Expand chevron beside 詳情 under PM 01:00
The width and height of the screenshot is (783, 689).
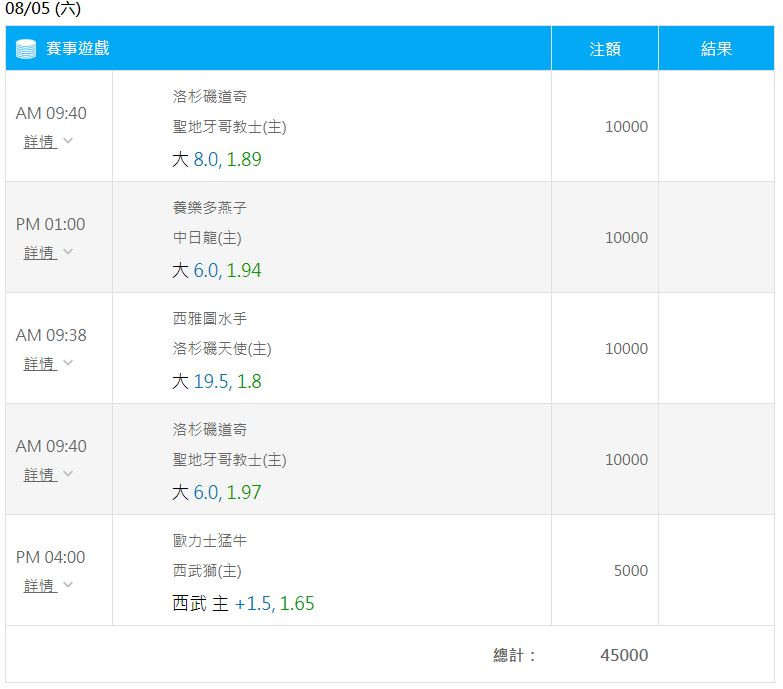tap(68, 252)
